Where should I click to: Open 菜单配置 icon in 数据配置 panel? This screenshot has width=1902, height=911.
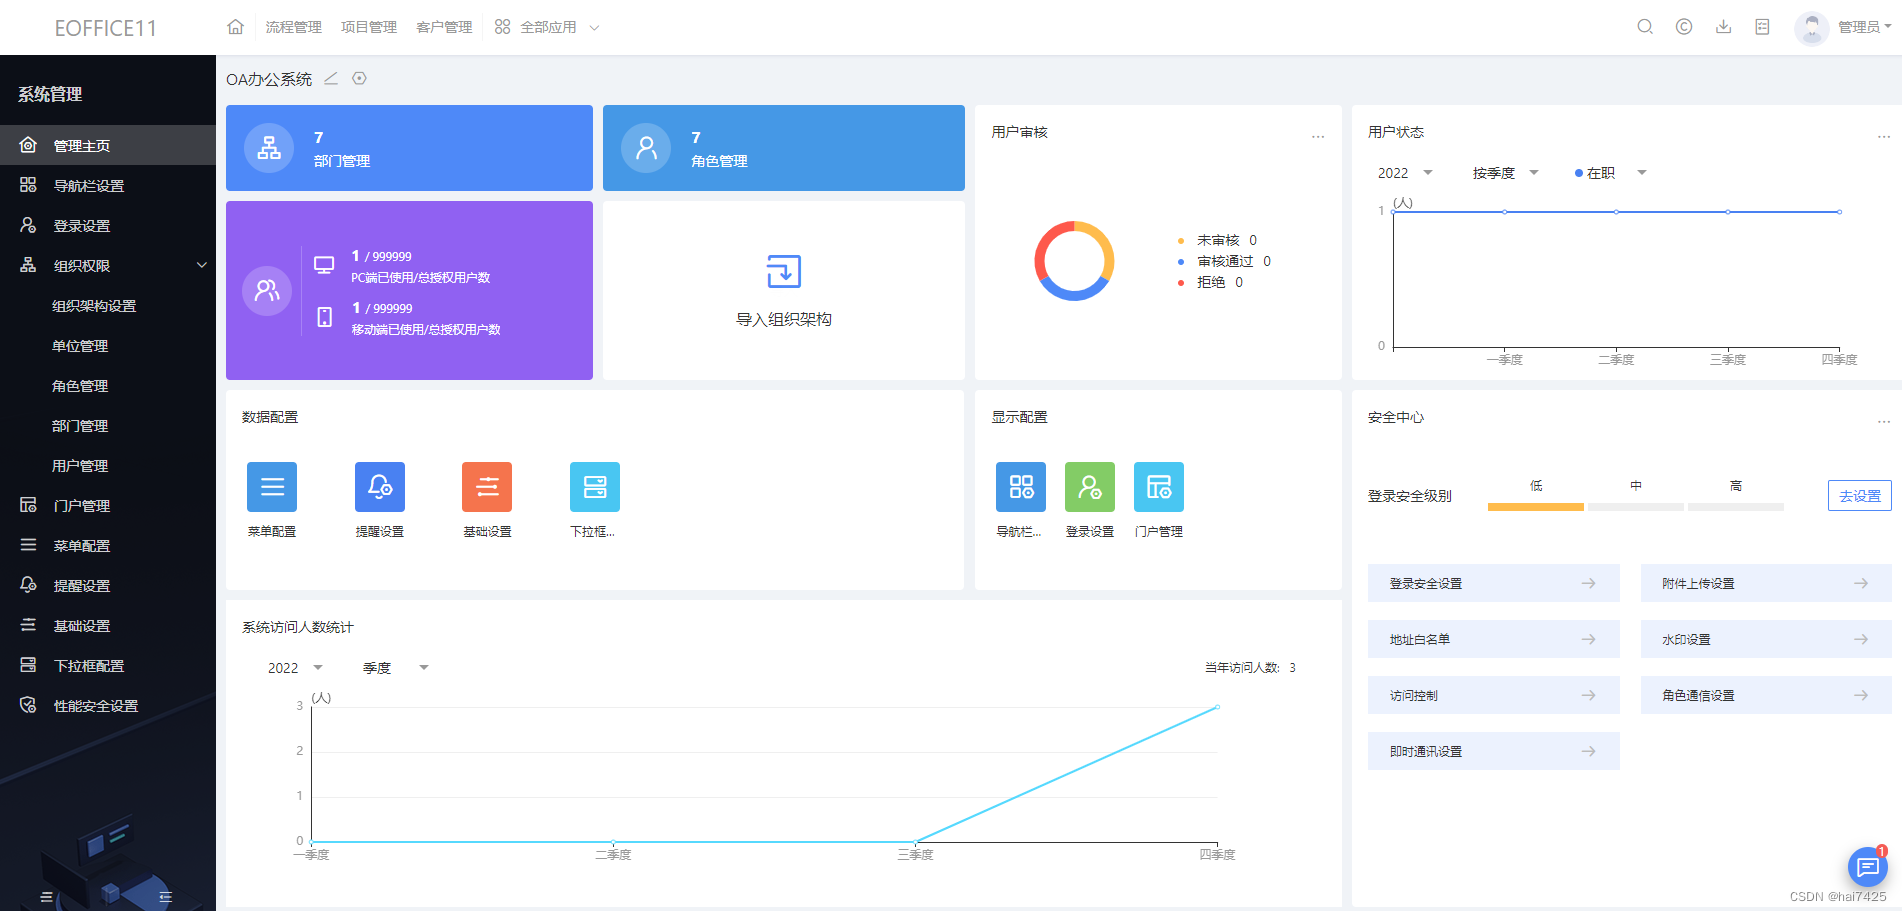271,487
